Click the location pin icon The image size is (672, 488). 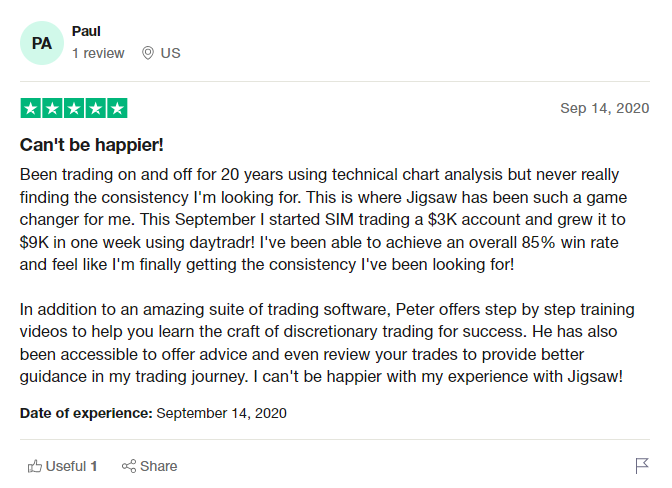pyautogui.click(x=148, y=53)
